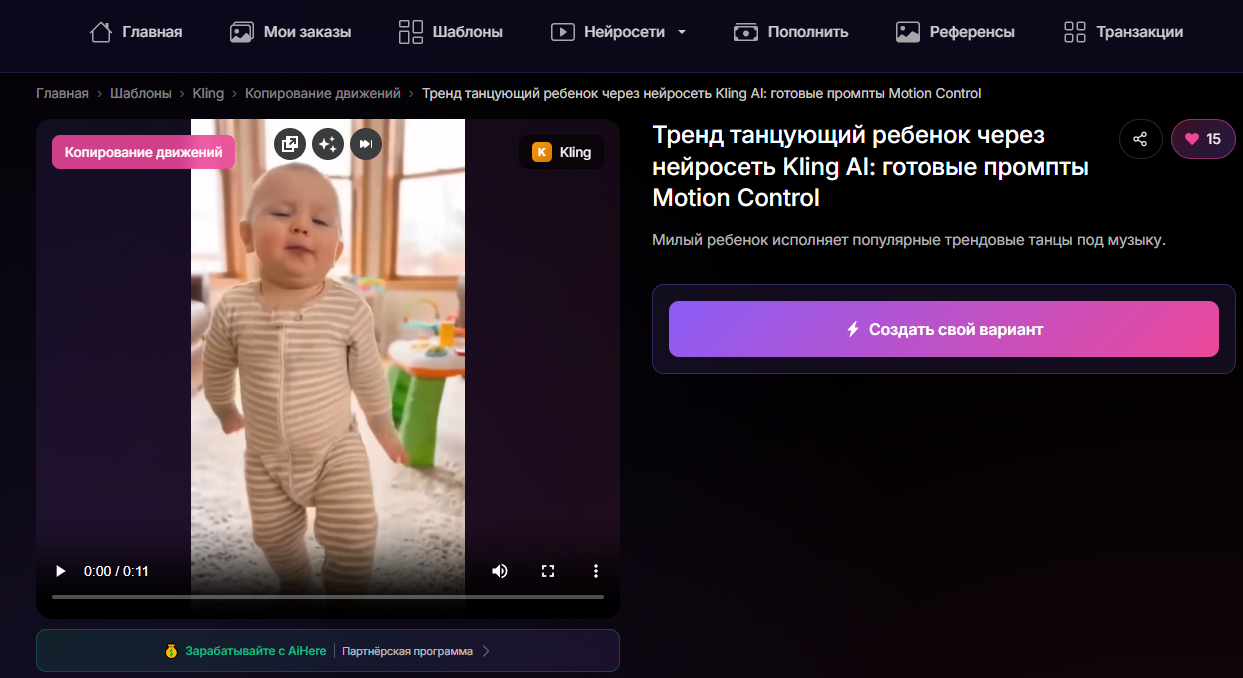Click the open-in-new icon over the video
Screen dimensions: 1243x678
[x=290, y=143]
